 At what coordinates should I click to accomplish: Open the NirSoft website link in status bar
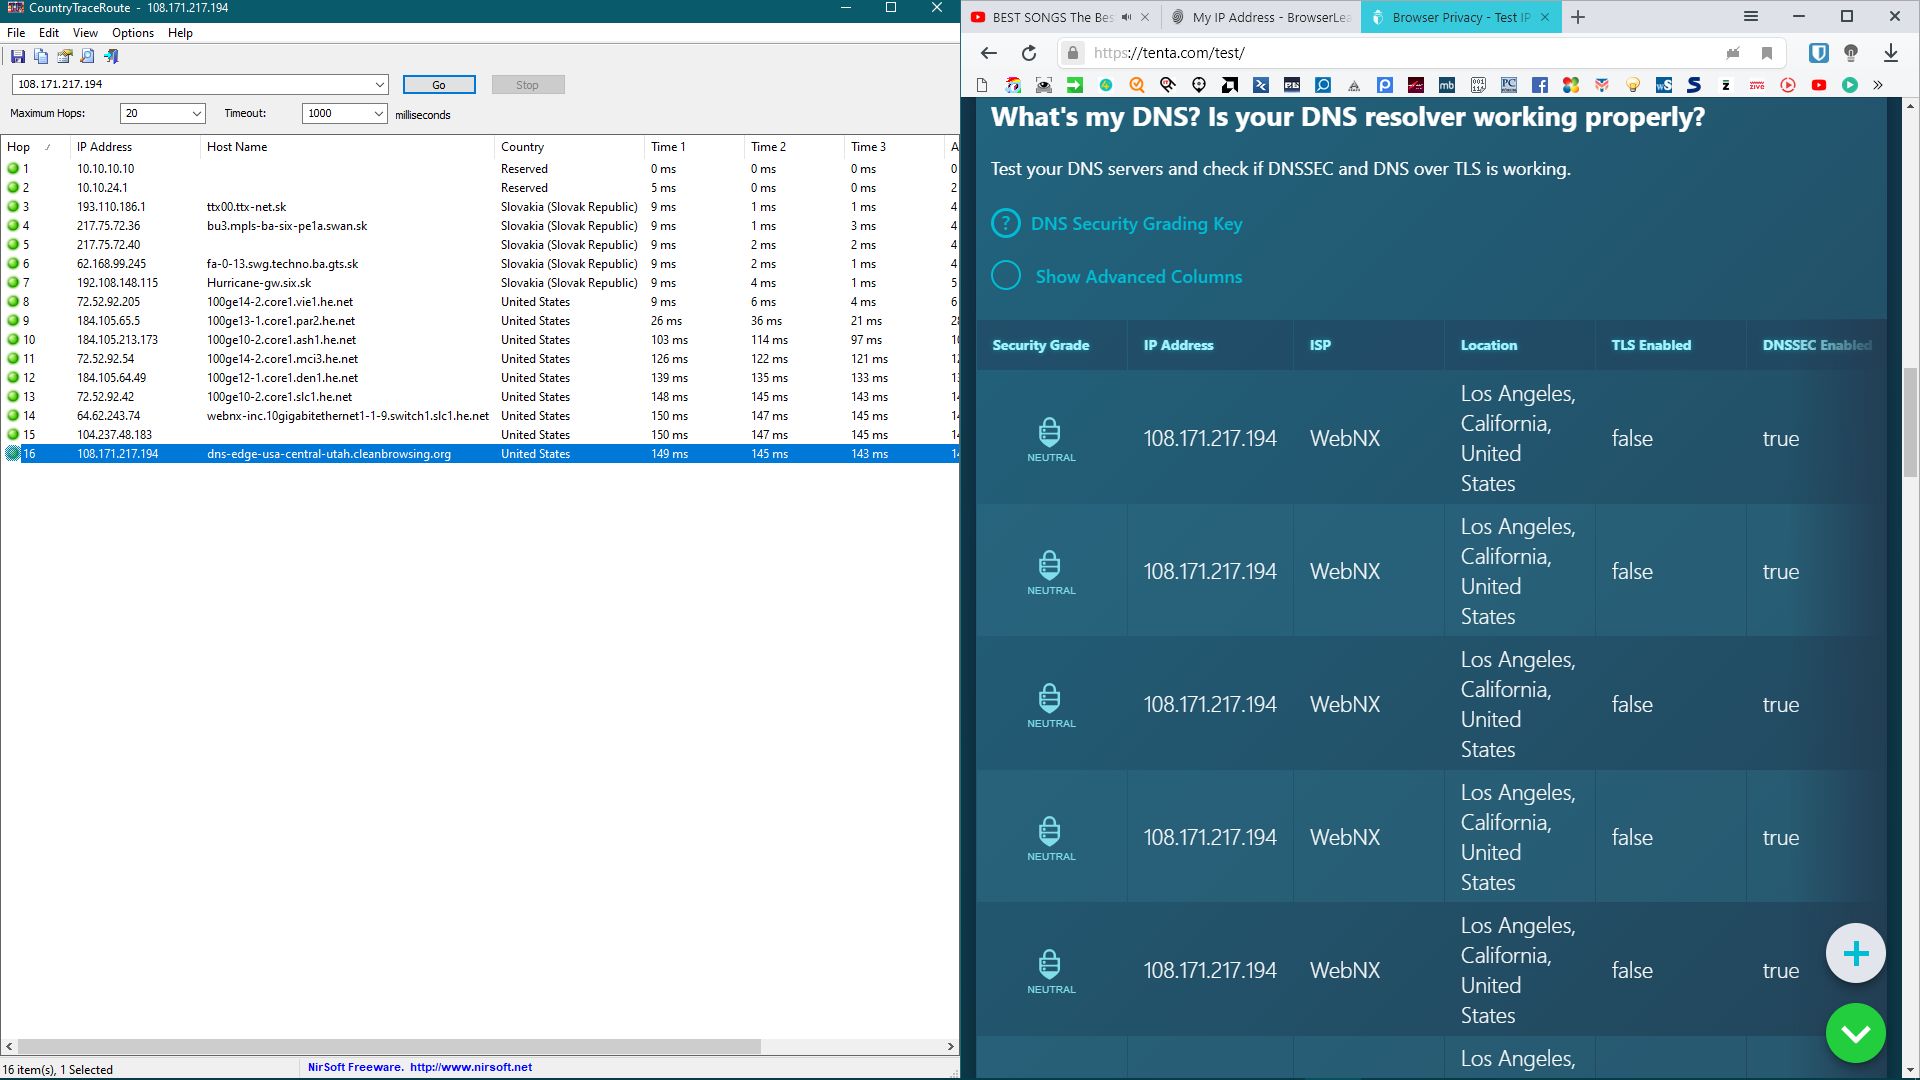pos(471,1067)
